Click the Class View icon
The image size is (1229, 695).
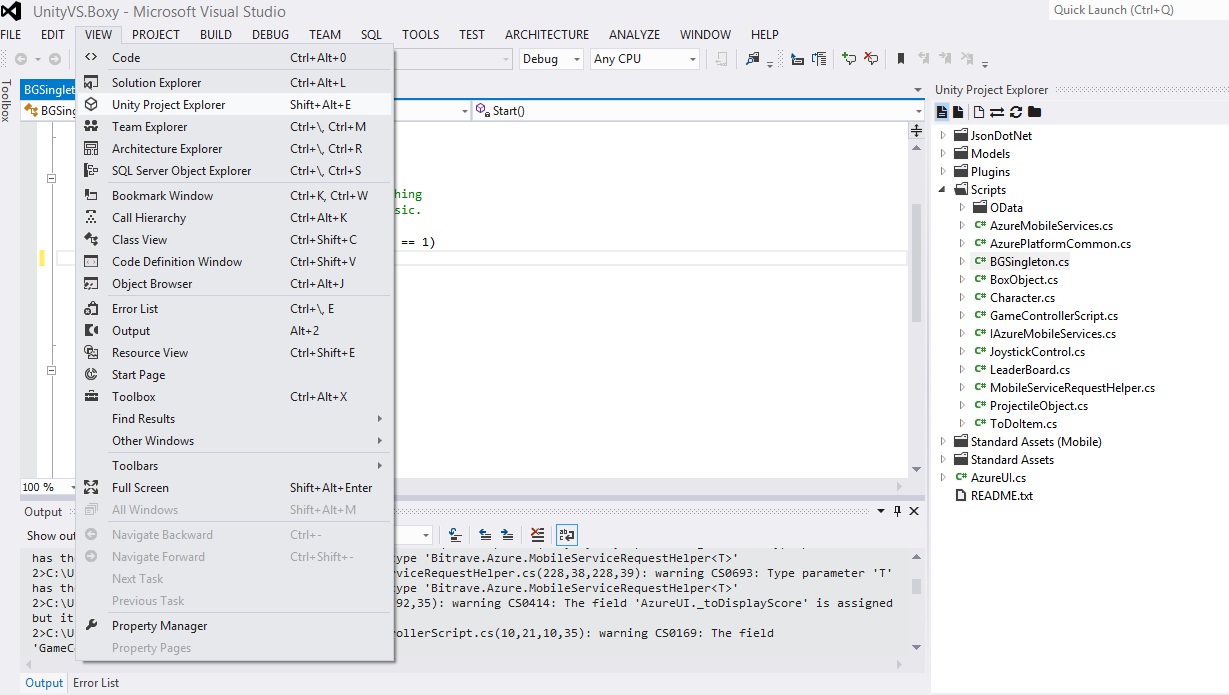coord(91,240)
